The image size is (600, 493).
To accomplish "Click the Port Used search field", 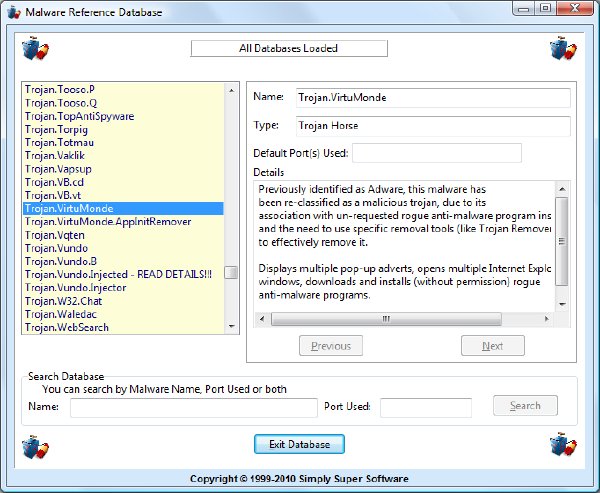I will pyautogui.click(x=426, y=408).
